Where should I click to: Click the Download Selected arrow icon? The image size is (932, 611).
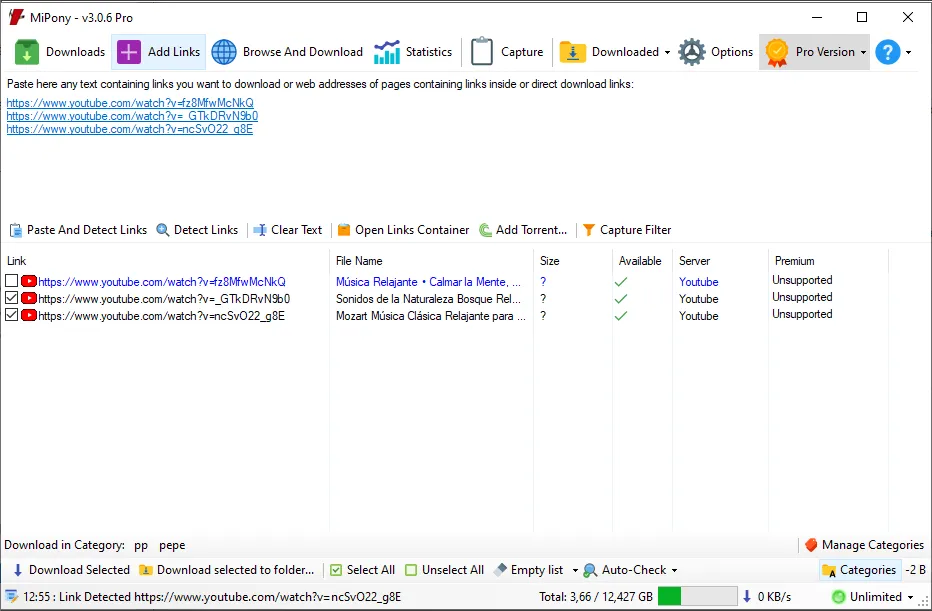[x=18, y=570]
